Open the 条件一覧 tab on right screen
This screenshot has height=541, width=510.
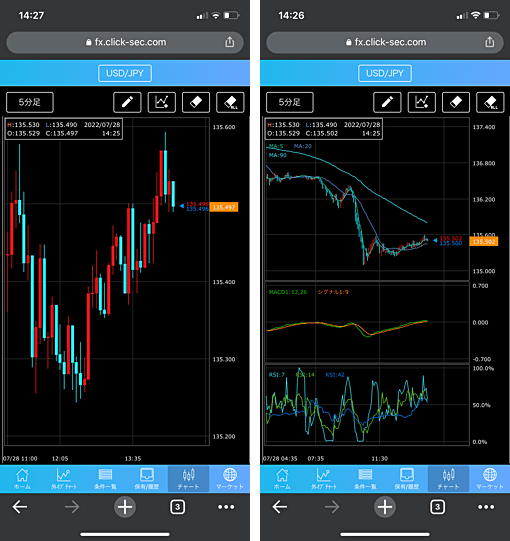pos(365,479)
